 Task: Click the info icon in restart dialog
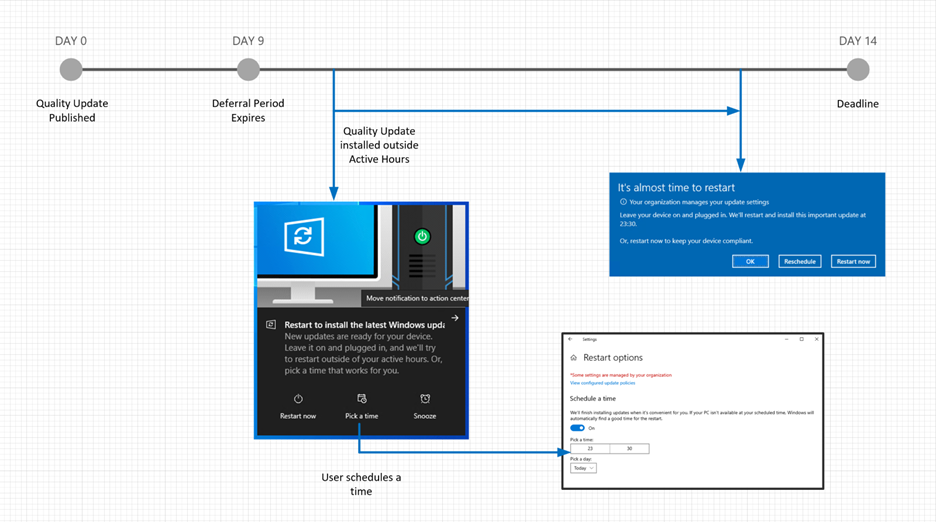623,202
